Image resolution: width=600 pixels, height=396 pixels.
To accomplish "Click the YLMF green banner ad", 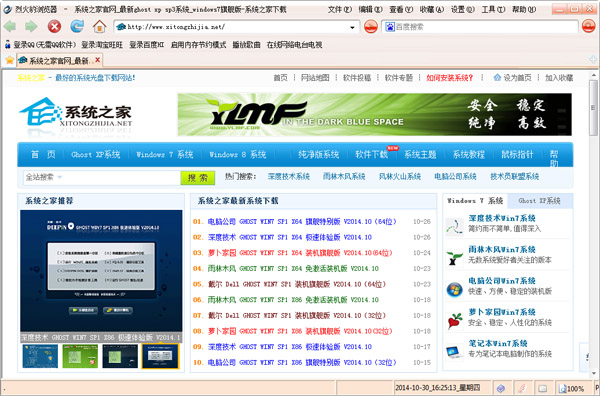I will coord(375,114).
